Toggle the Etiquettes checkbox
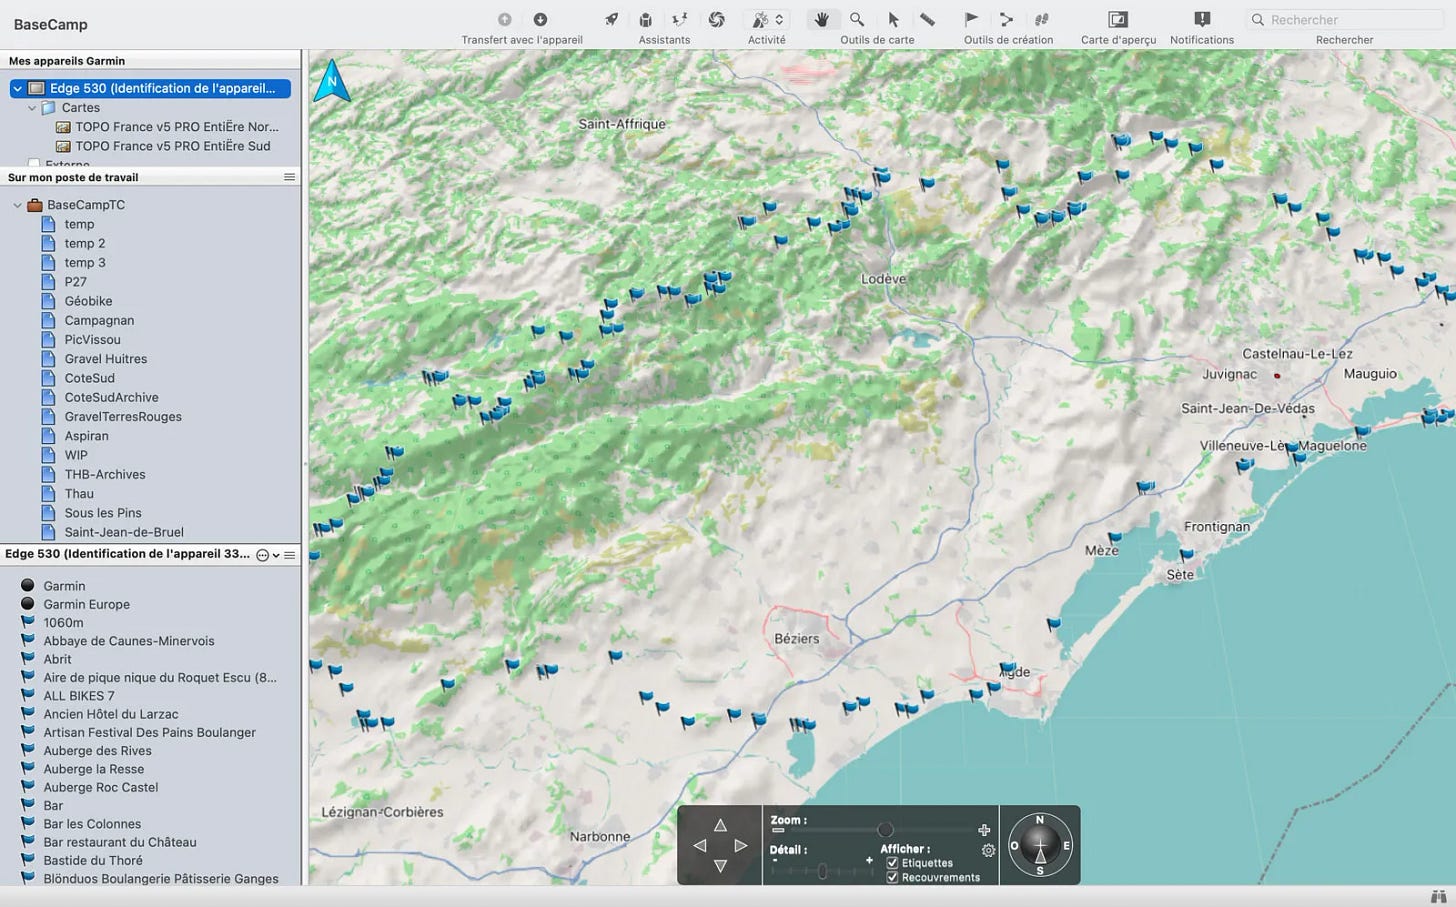Screen dimensions: 1456x907 [892, 863]
